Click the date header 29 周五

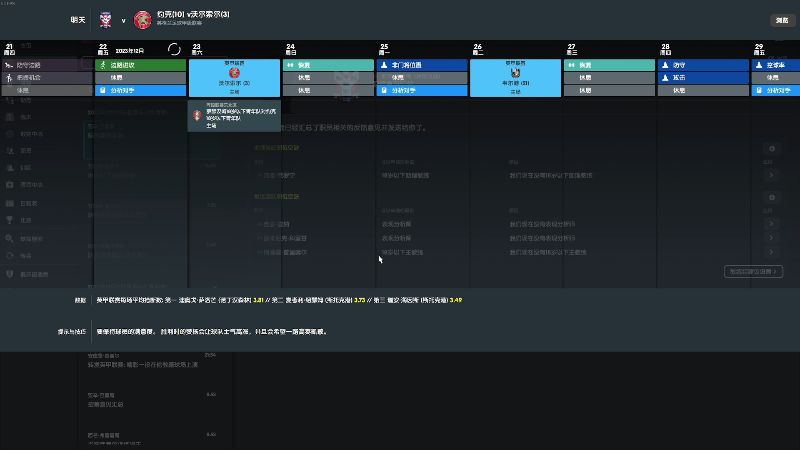[759, 49]
